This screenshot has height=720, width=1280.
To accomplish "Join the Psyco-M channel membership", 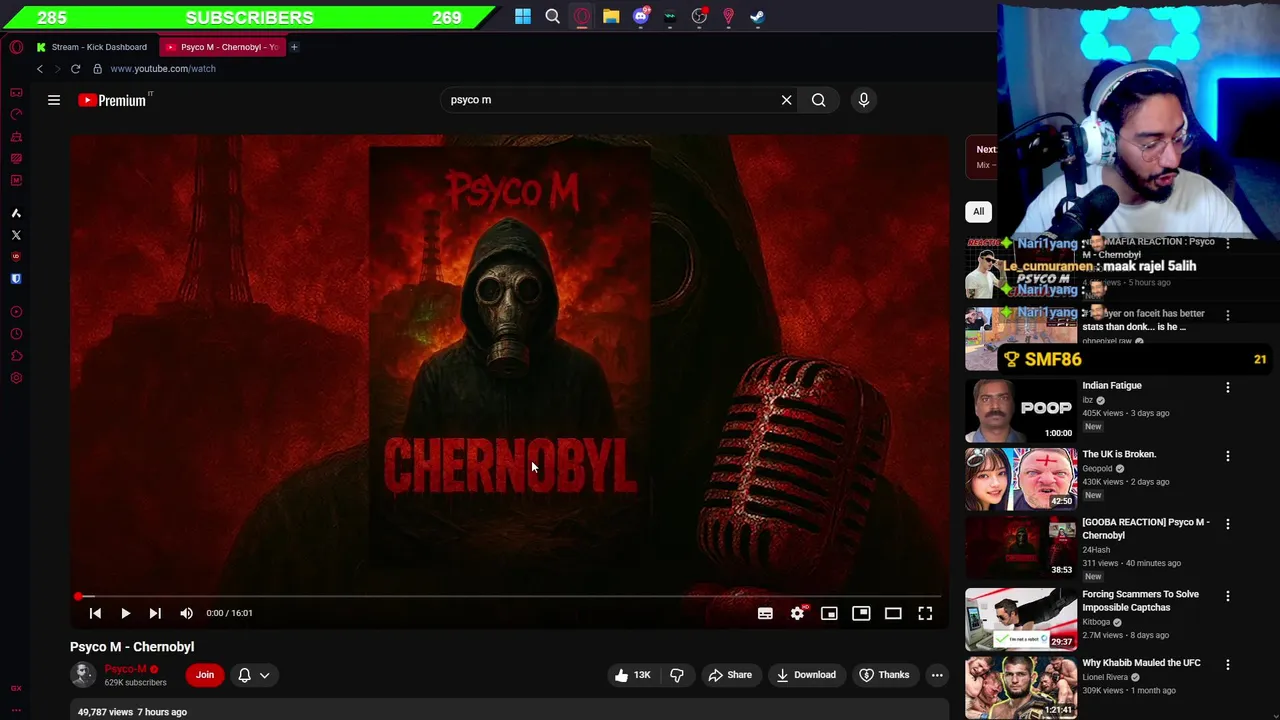I will click(x=205, y=675).
